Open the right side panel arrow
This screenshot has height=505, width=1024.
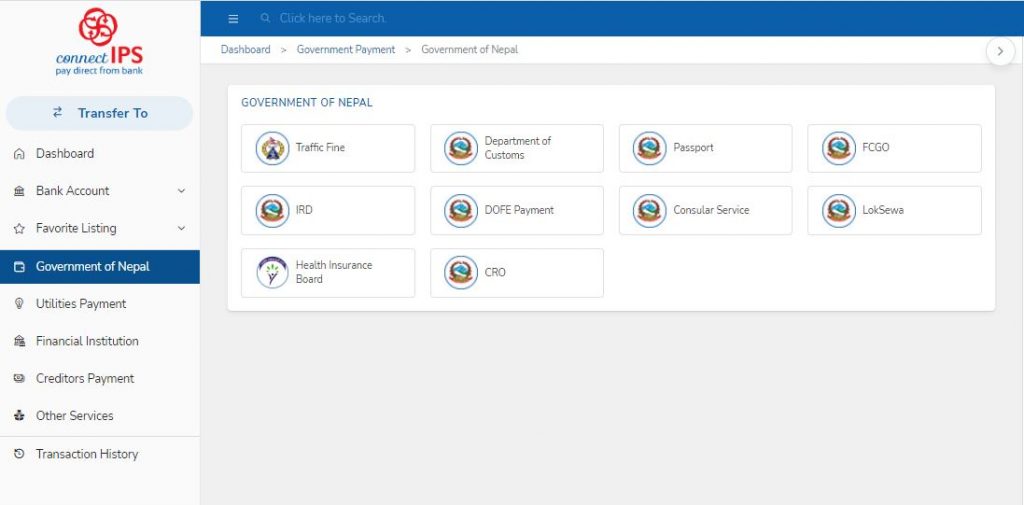pos(1000,51)
